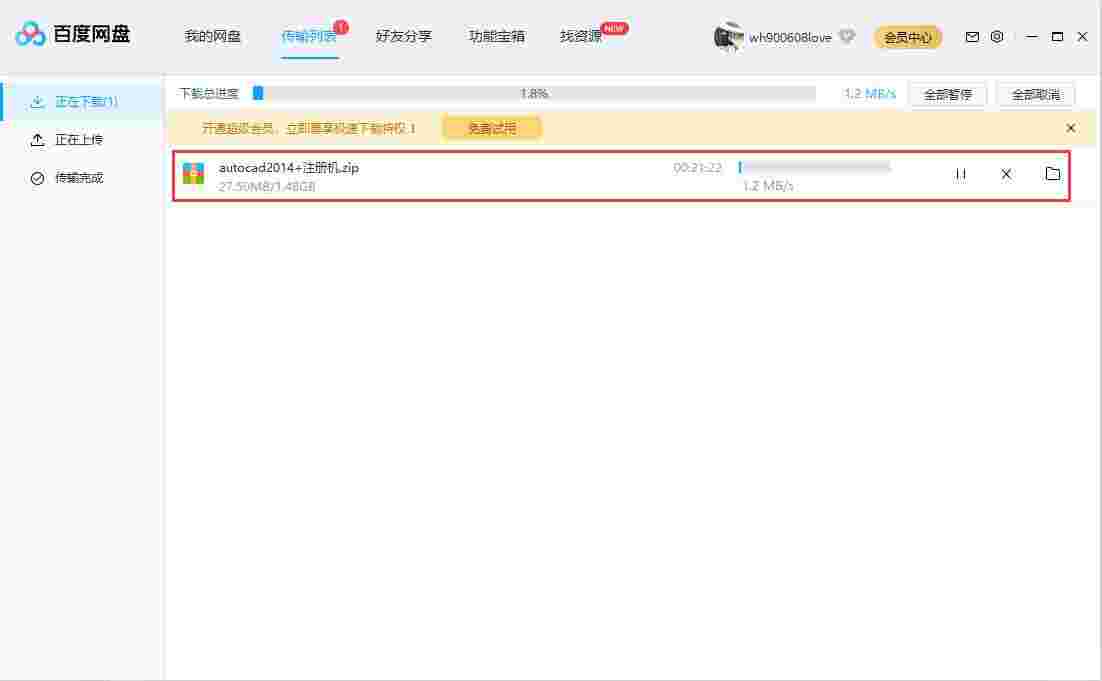Screen dimensions: 1102x681
Task: Open the 我的网盘 tab
Action: point(212,36)
